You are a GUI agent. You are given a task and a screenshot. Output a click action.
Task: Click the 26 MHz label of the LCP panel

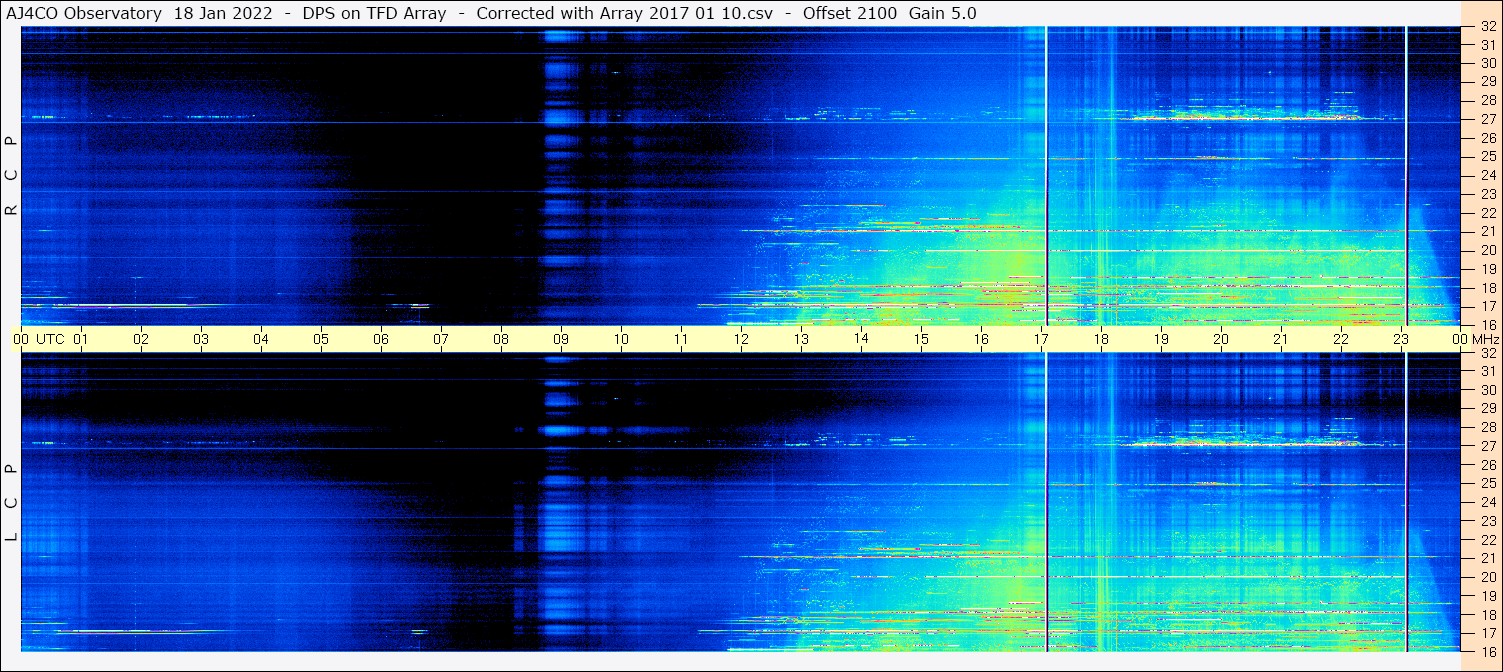click(x=1487, y=465)
